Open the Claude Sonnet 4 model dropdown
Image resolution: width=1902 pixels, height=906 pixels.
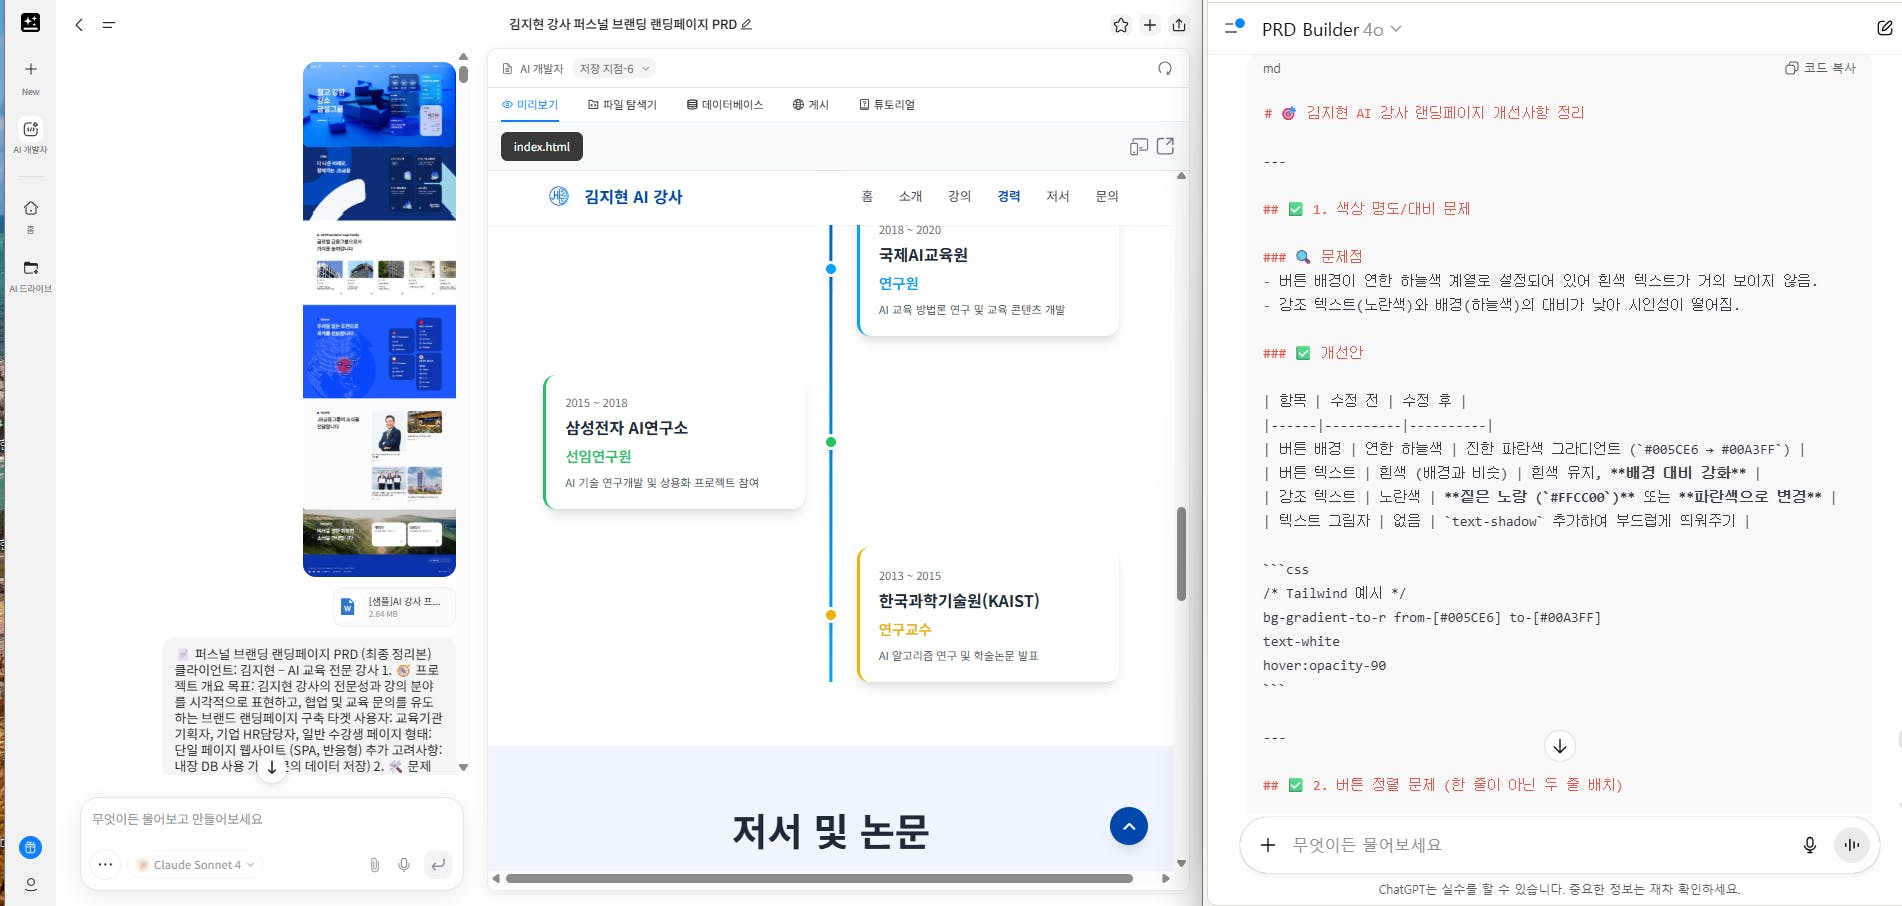195,865
